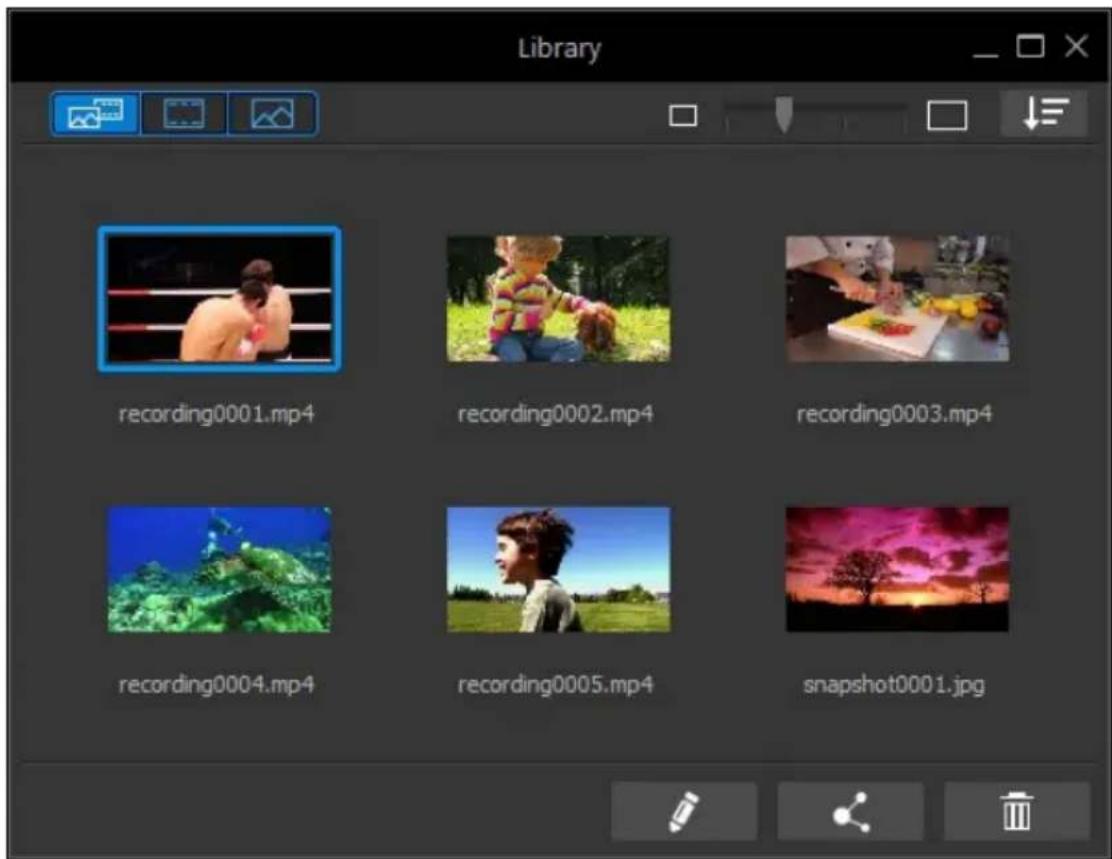This screenshot has width=1112, height=859.
Task: Click the thumbnail size slider handle
Action: (x=784, y=115)
